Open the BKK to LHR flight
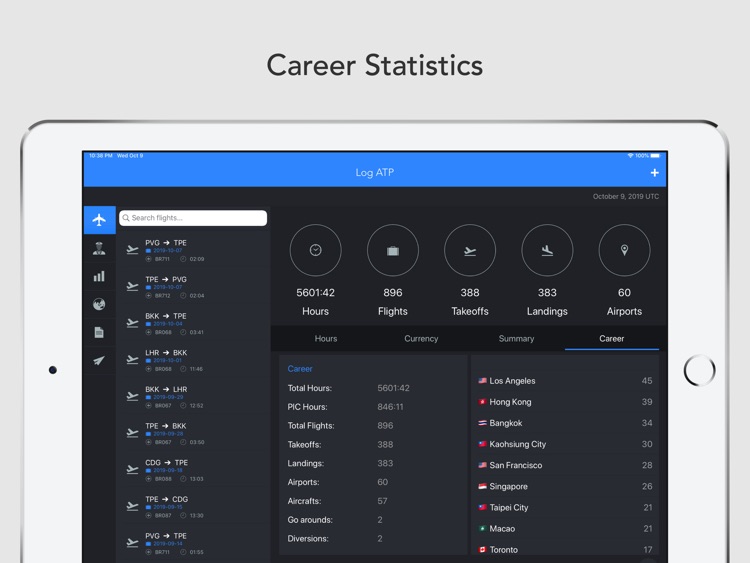The height and width of the screenshot is (563, 750). click(x=194, y=397)
